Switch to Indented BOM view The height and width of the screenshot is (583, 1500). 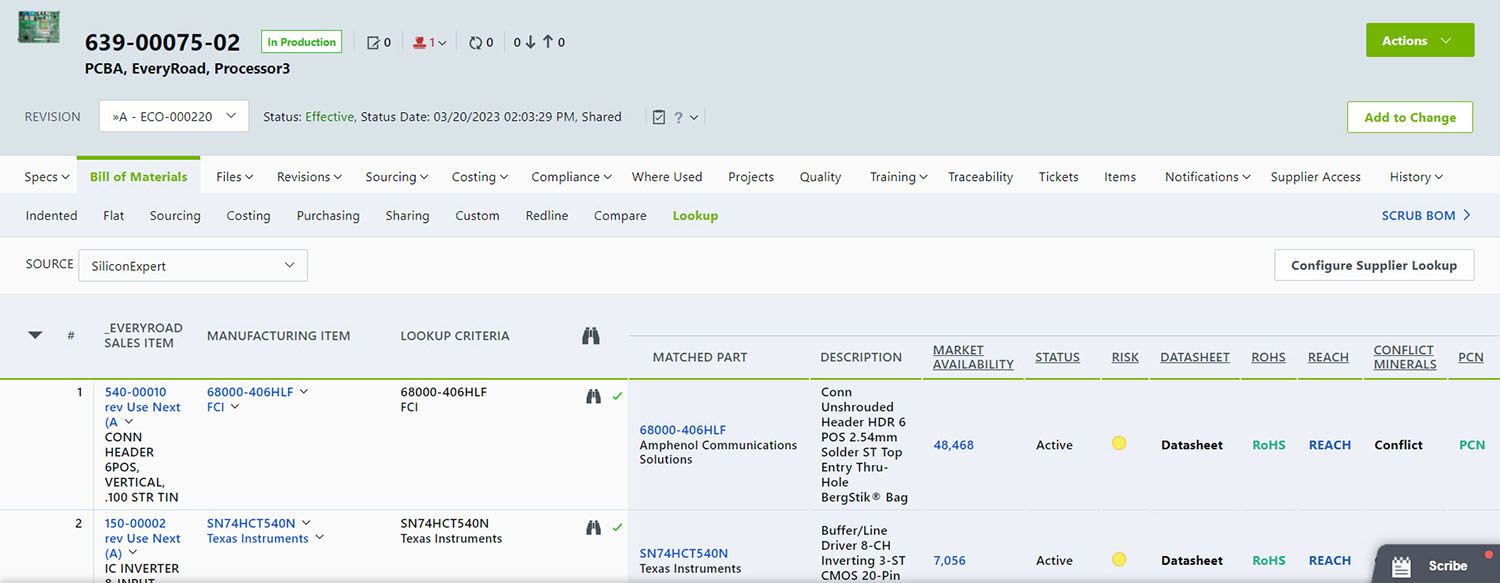click(51, 216)
